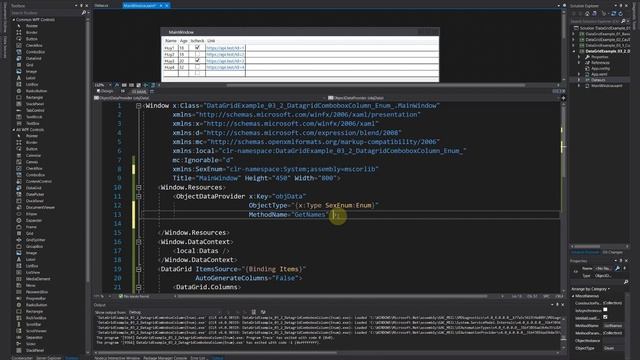Image resolution: width=640 pixels, height=360 pixels.
Task: Select the Slider control in the Toolbox
Action: pyautogui.click(x=31, y=344)
